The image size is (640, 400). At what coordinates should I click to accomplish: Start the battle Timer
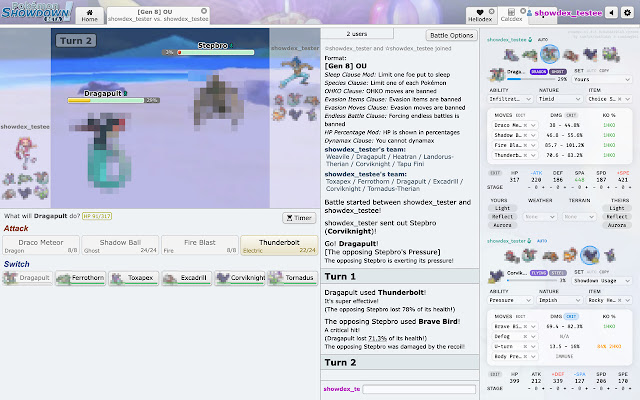click(x=298, y=217)
